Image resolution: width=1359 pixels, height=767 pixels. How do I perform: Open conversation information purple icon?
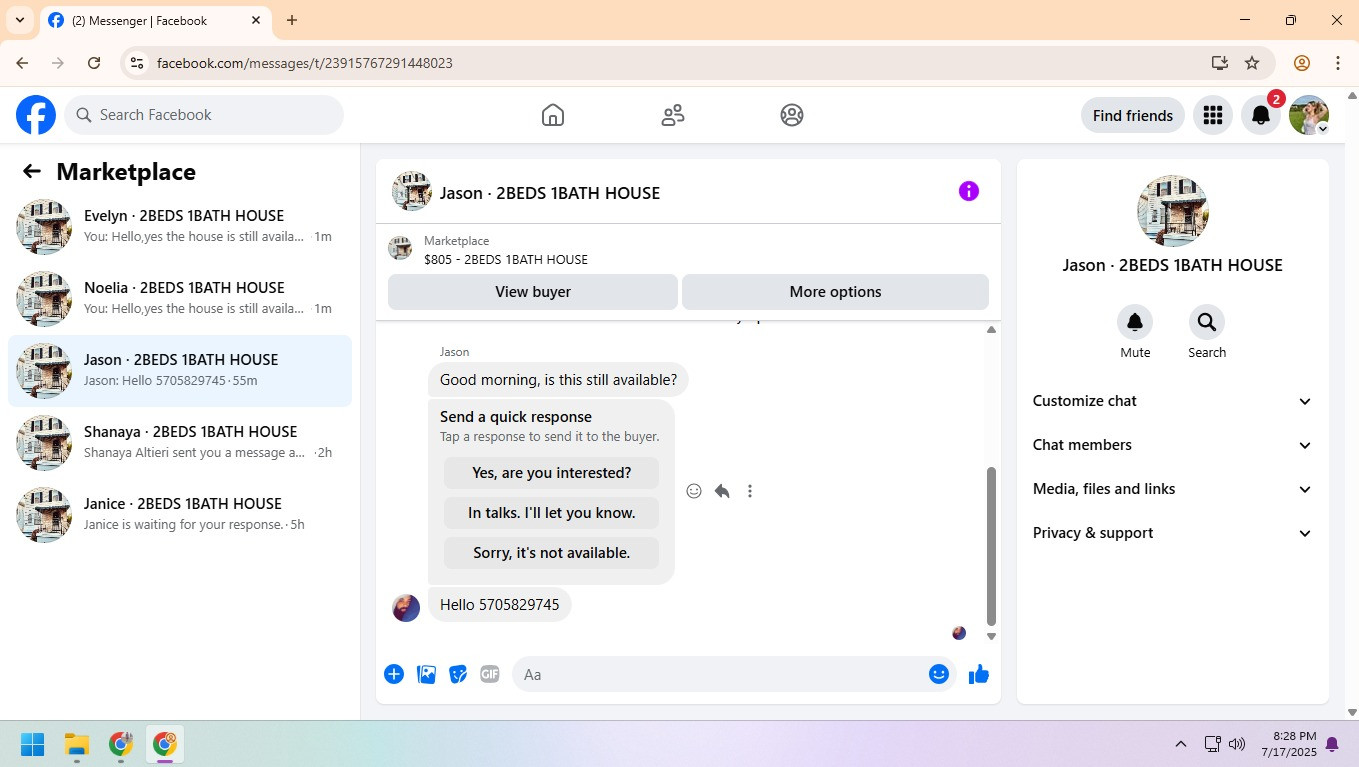coord(969,191)
